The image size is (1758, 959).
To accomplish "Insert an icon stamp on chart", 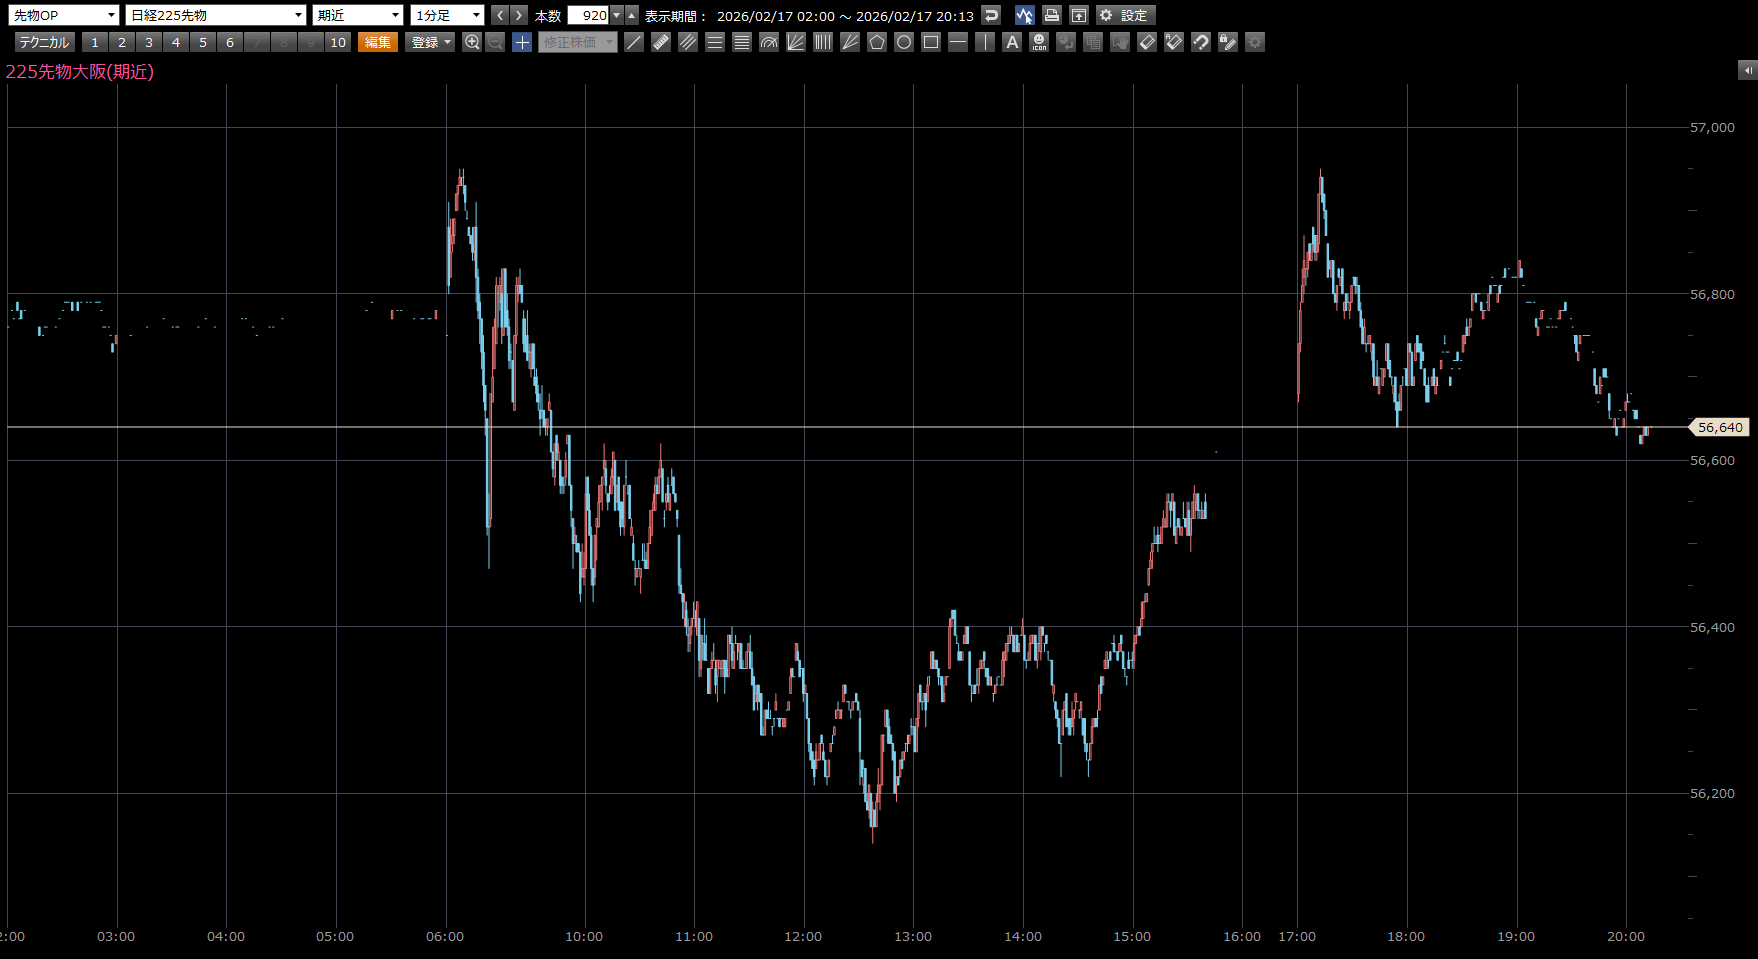I will click(1039, 42).
